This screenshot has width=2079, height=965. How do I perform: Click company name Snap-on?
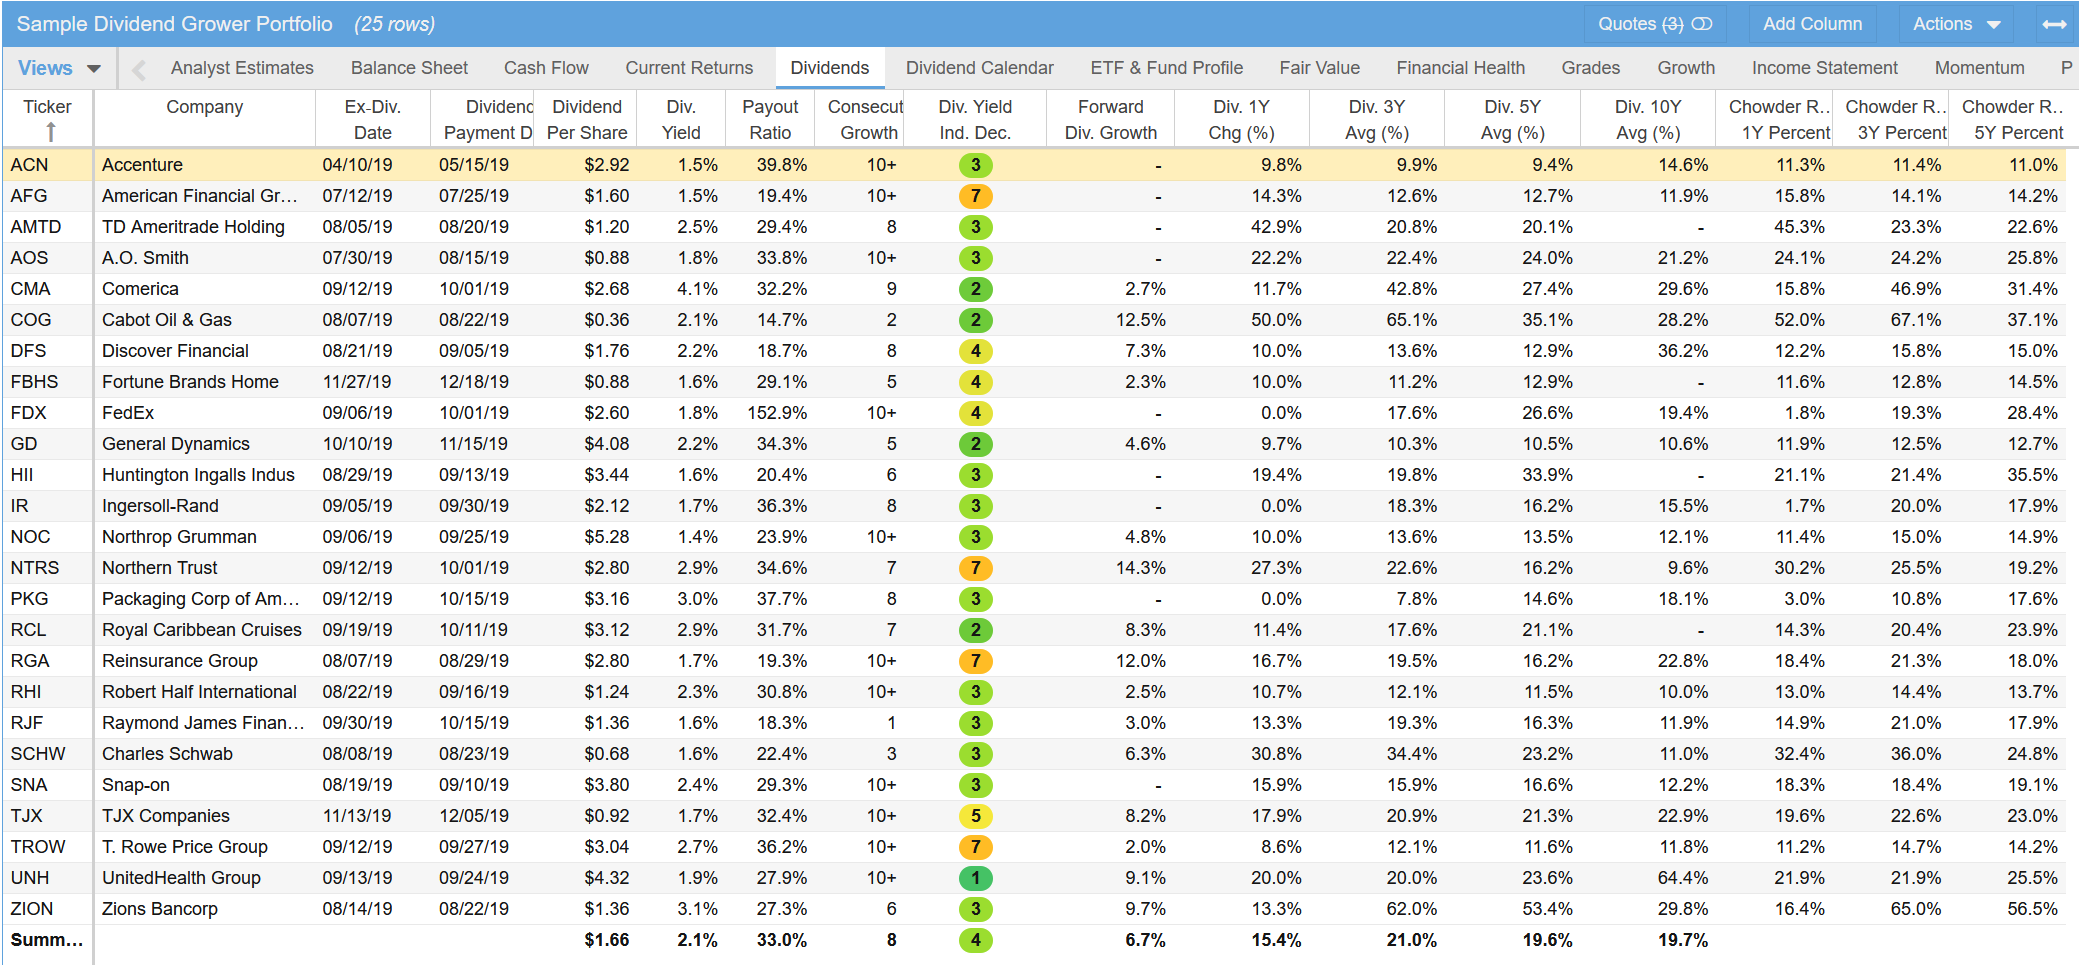pos(136,785)
